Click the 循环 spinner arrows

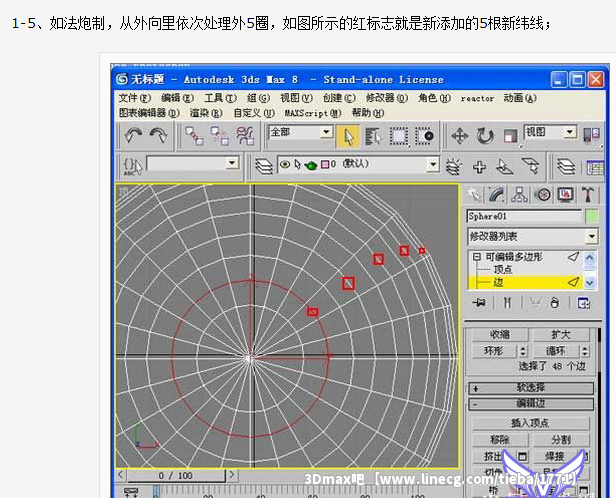(585, 350)
